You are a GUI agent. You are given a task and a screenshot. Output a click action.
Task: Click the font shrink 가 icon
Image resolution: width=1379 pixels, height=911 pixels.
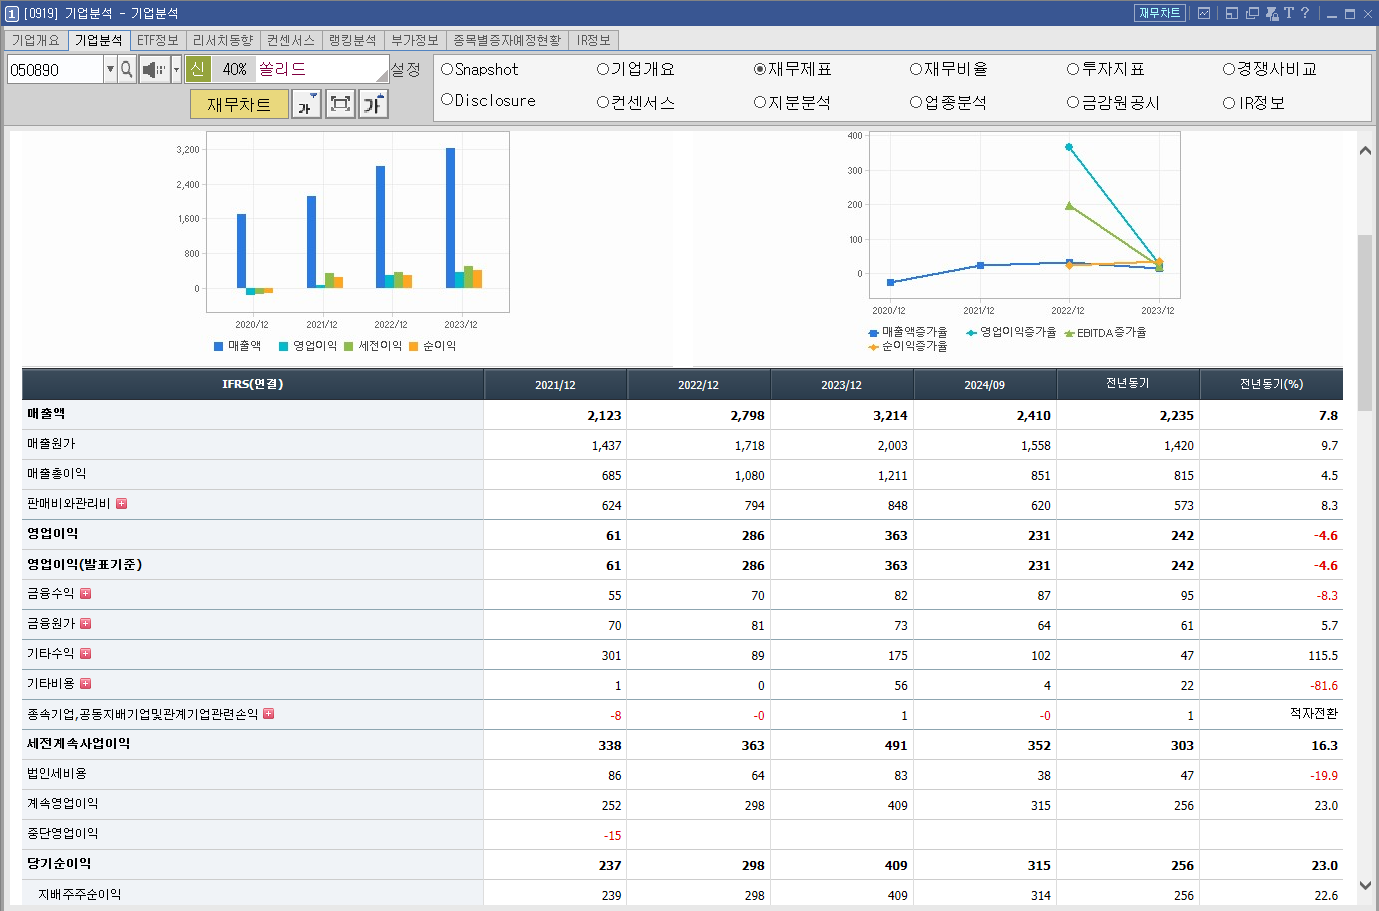point(306,103)
